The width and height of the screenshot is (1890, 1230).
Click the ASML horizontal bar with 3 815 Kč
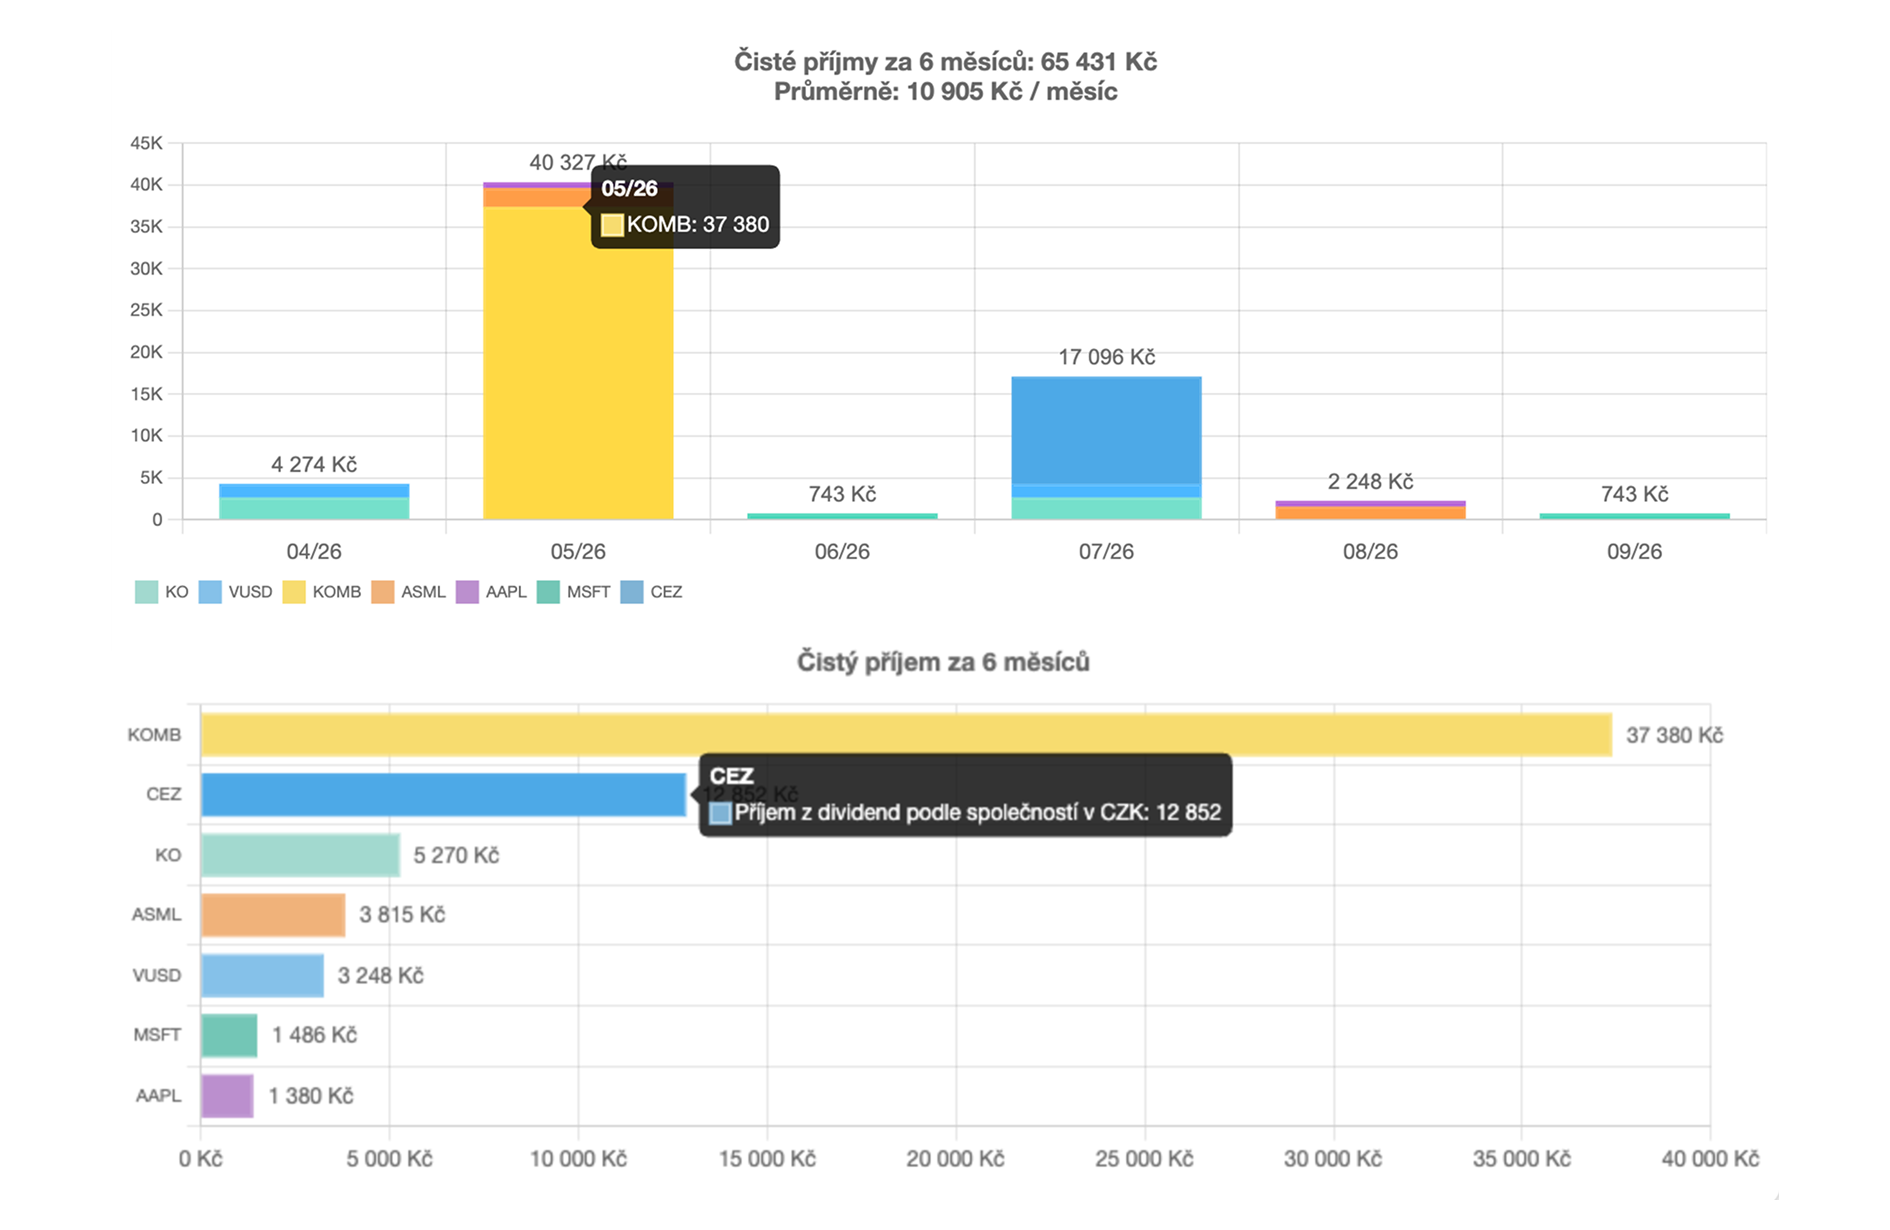273,915
